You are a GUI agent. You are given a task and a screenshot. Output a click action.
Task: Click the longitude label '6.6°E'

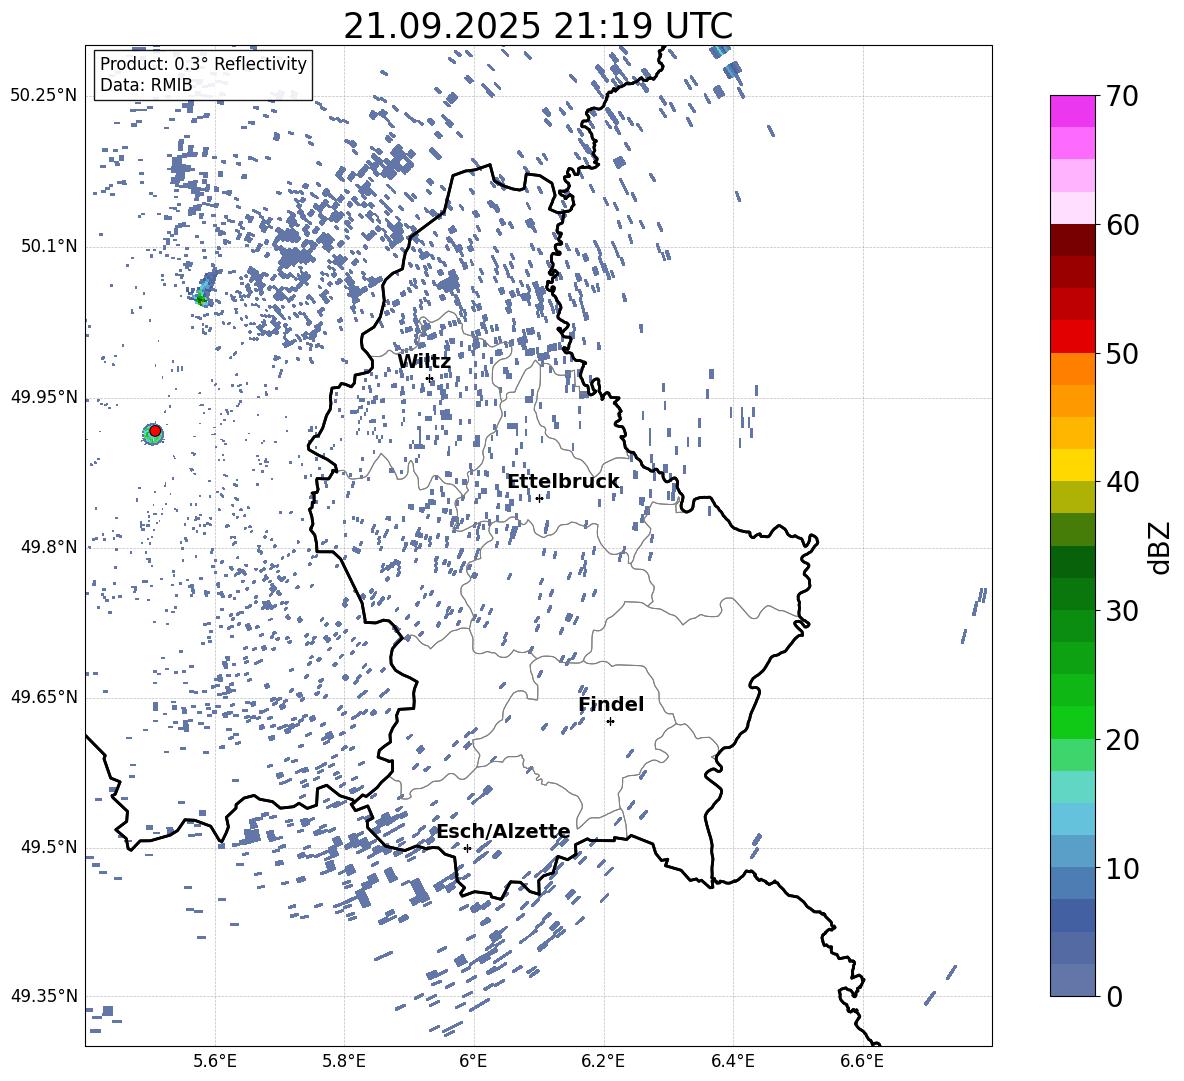(x=862, y=1061)
